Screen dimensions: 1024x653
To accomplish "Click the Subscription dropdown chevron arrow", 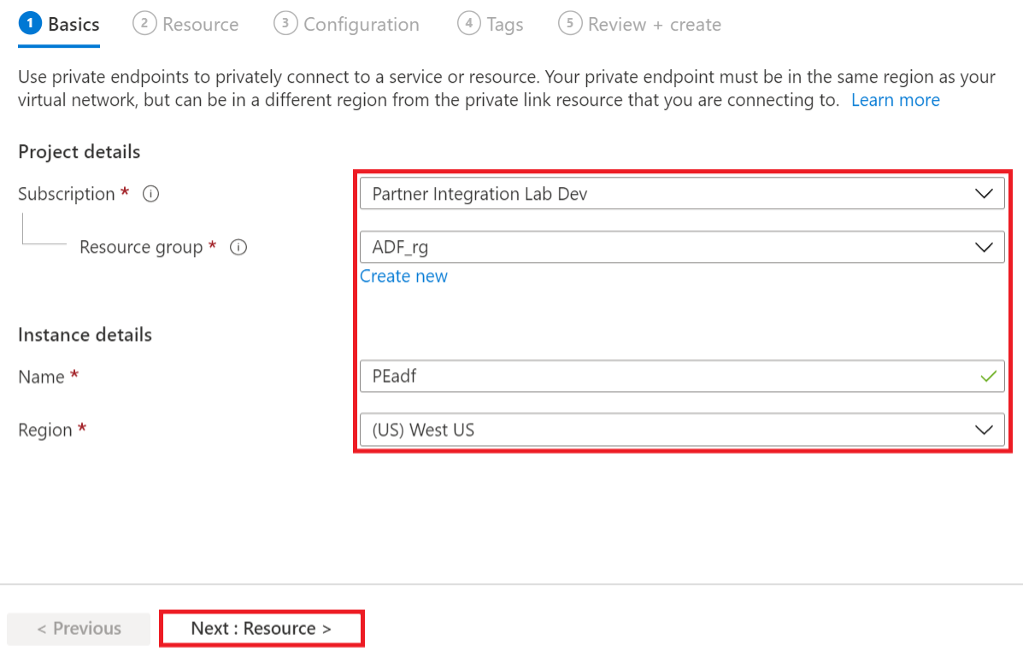I will click(x=984, y=194).
